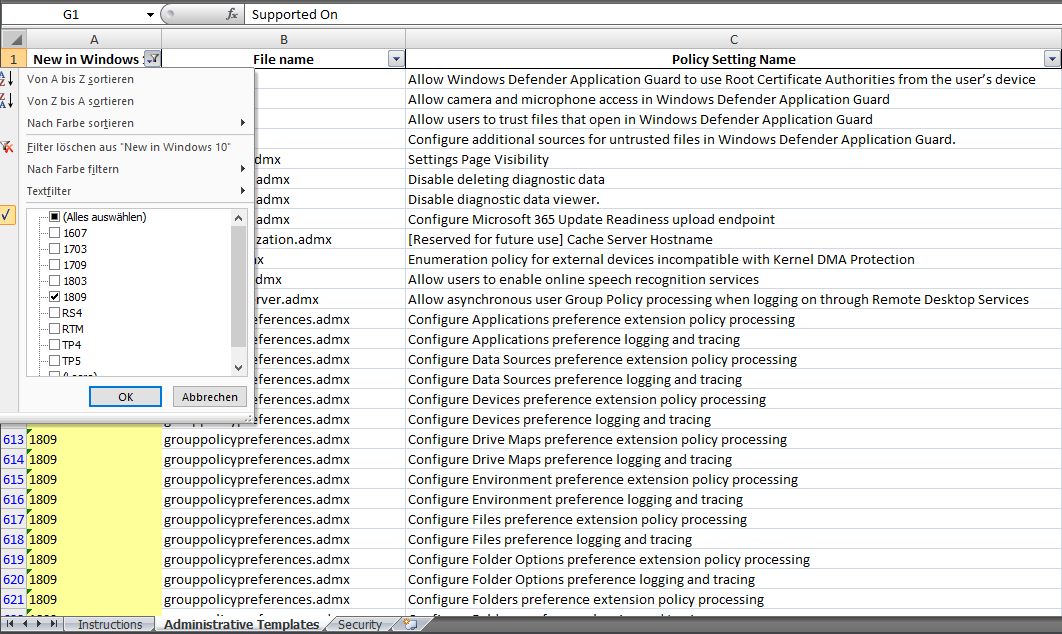Tick the TP5 filter checkbox
This screenshot has width=1062, height=634.
[55, 361]
